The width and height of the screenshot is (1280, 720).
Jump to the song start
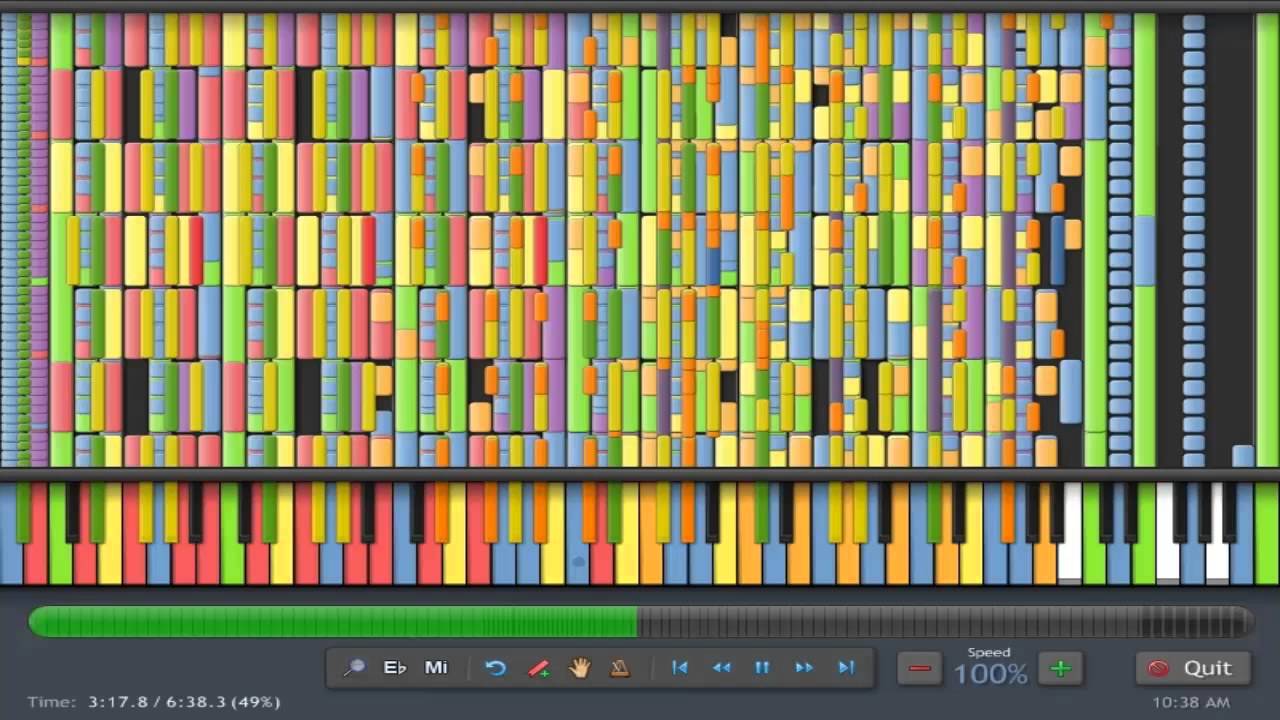click(x=680, y=668)
